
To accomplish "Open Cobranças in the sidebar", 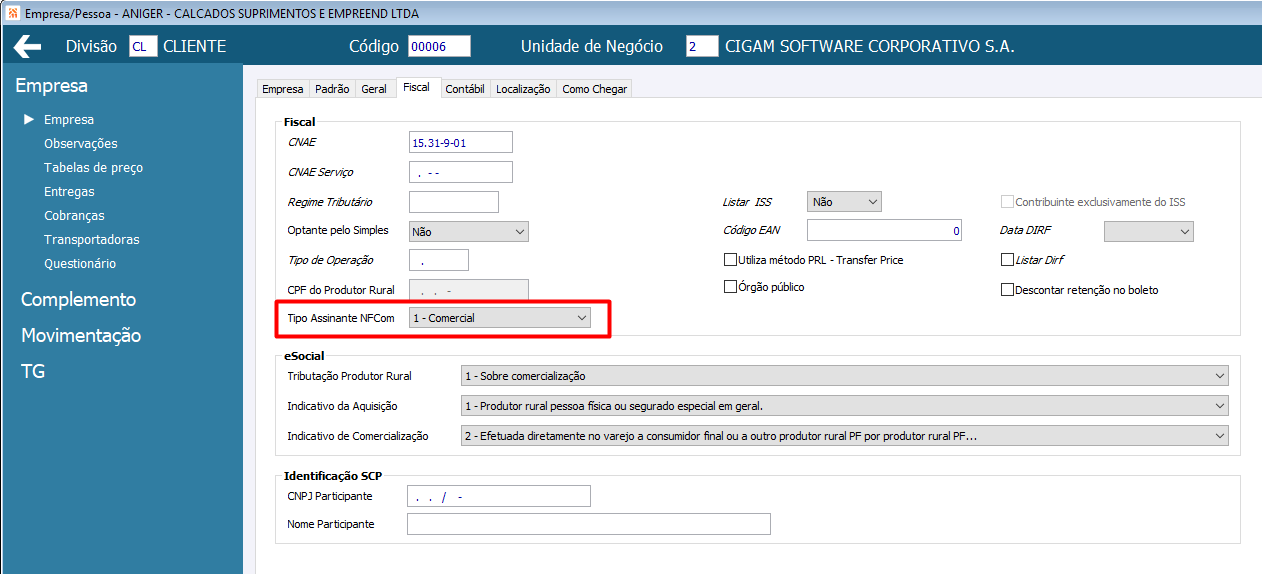I will point(74,216).
